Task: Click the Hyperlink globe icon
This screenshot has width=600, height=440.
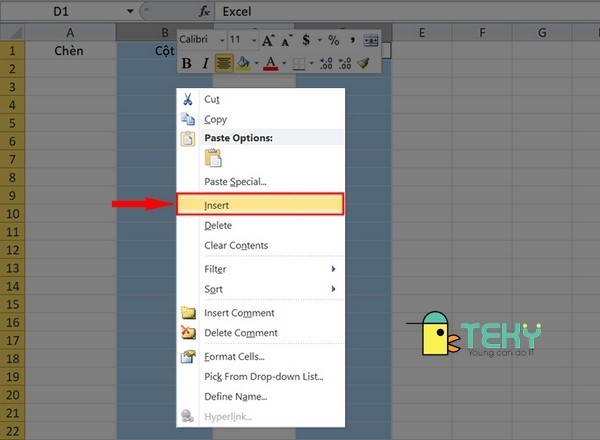Action: (x=188, y=416)
